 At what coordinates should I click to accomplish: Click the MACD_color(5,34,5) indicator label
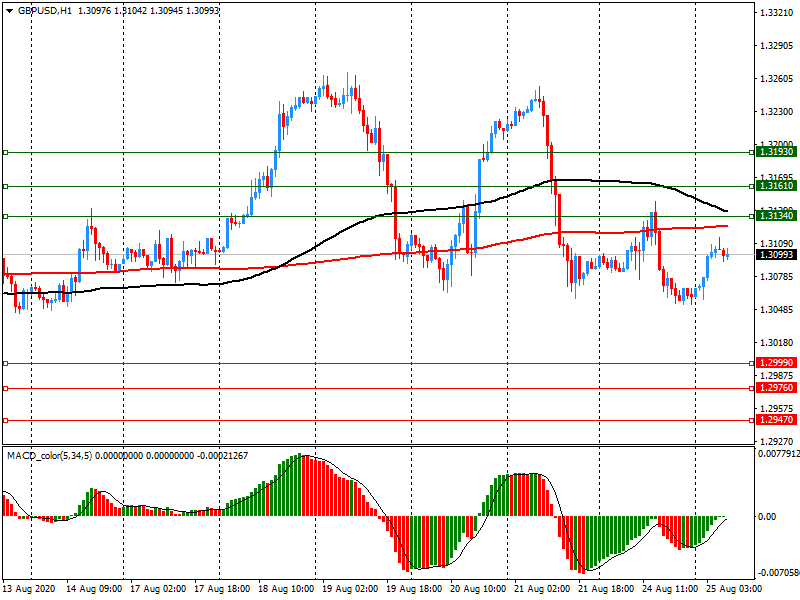[49, 456]
